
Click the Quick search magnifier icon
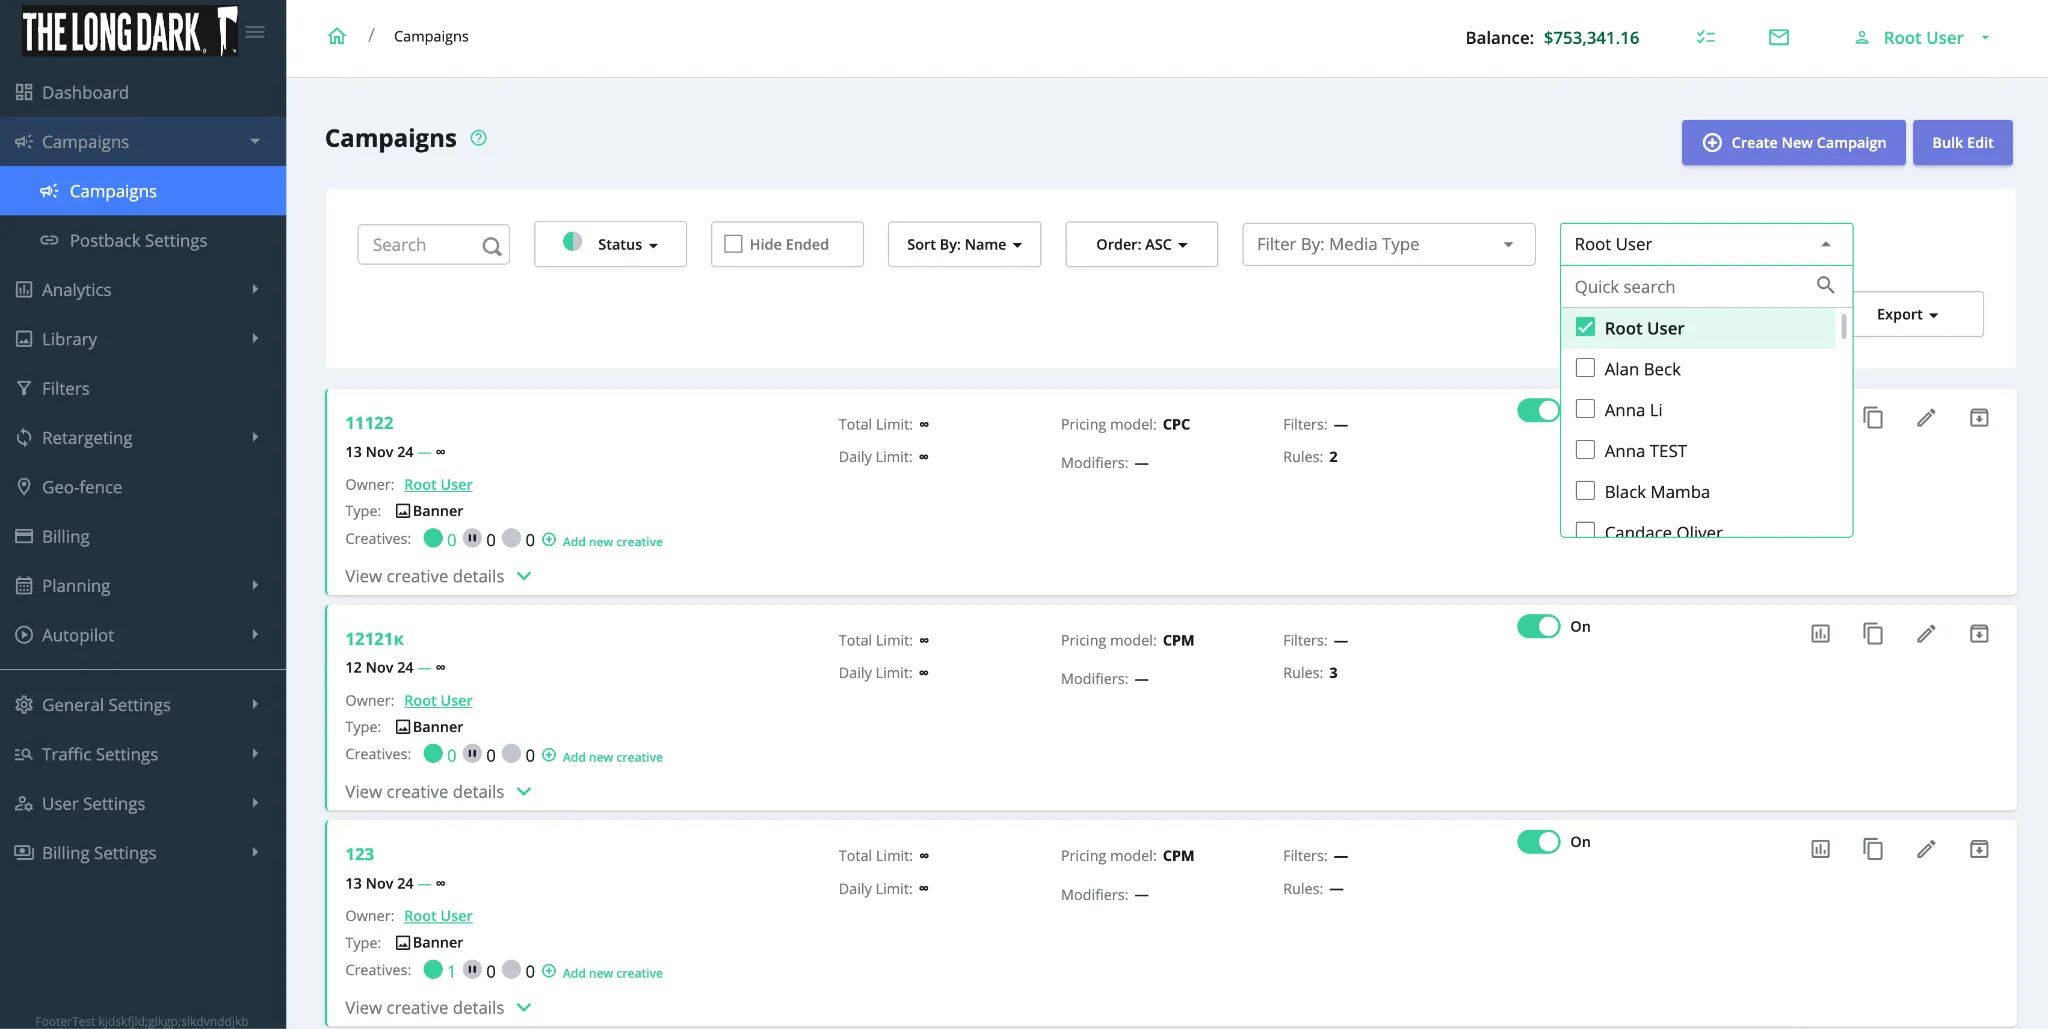1825,285
